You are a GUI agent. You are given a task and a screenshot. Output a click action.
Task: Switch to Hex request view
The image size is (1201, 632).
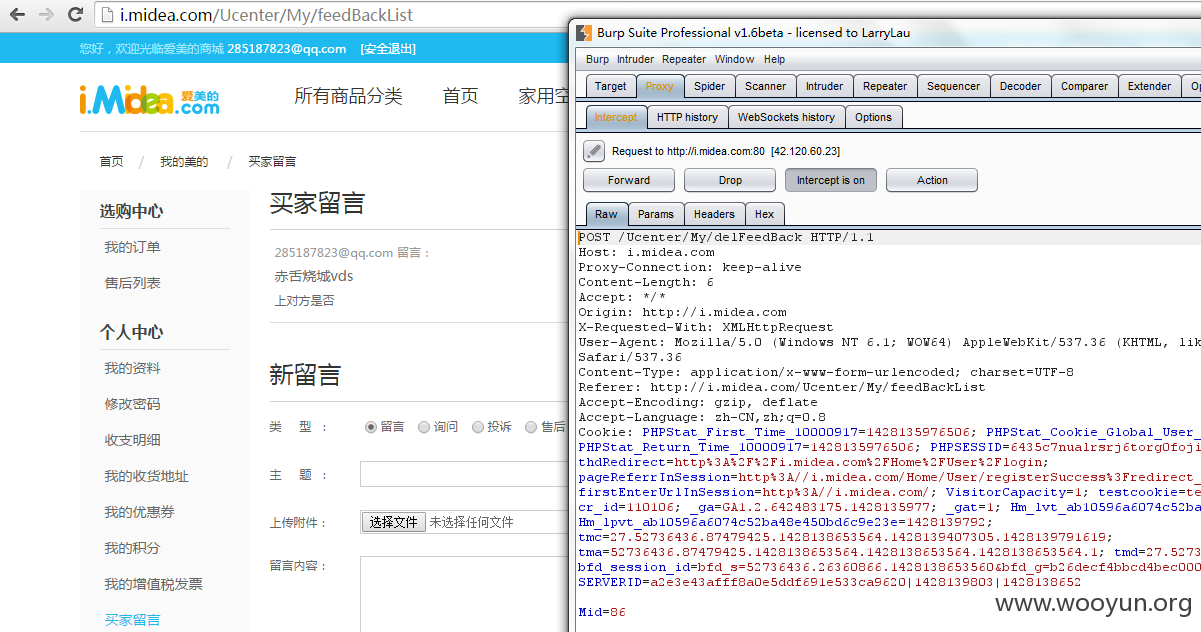pyautogui.click(x=764, y=214)
